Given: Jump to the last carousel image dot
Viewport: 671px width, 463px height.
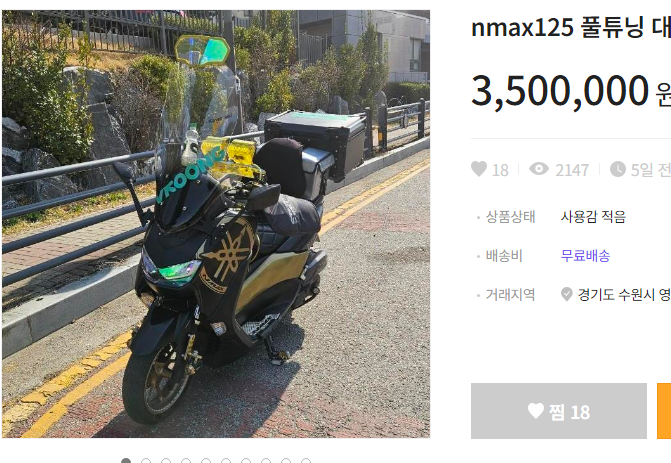Looking at the screenshot, I should (x=306, y=461).
